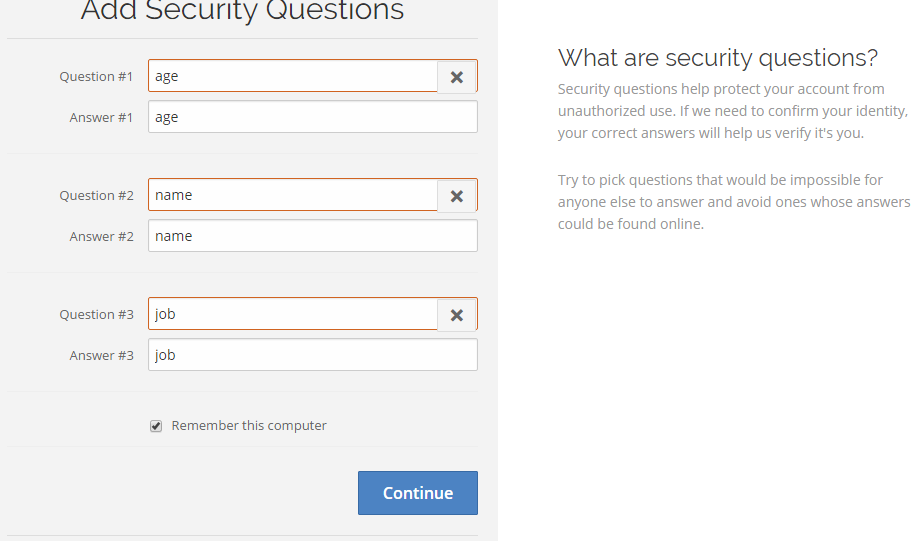The image size is (924, 541).
Task: Click the Question #2 label
Action: tap(96, 196)
